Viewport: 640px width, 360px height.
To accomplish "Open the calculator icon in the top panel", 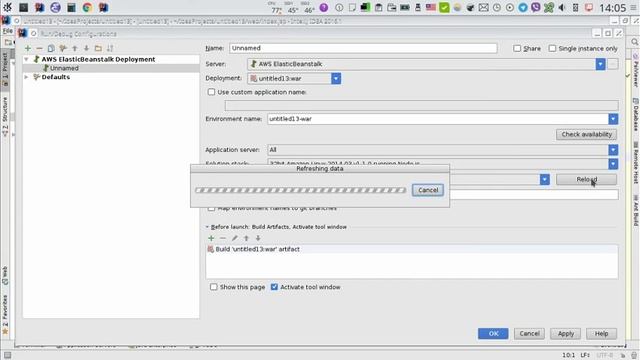I will point(71,7).
